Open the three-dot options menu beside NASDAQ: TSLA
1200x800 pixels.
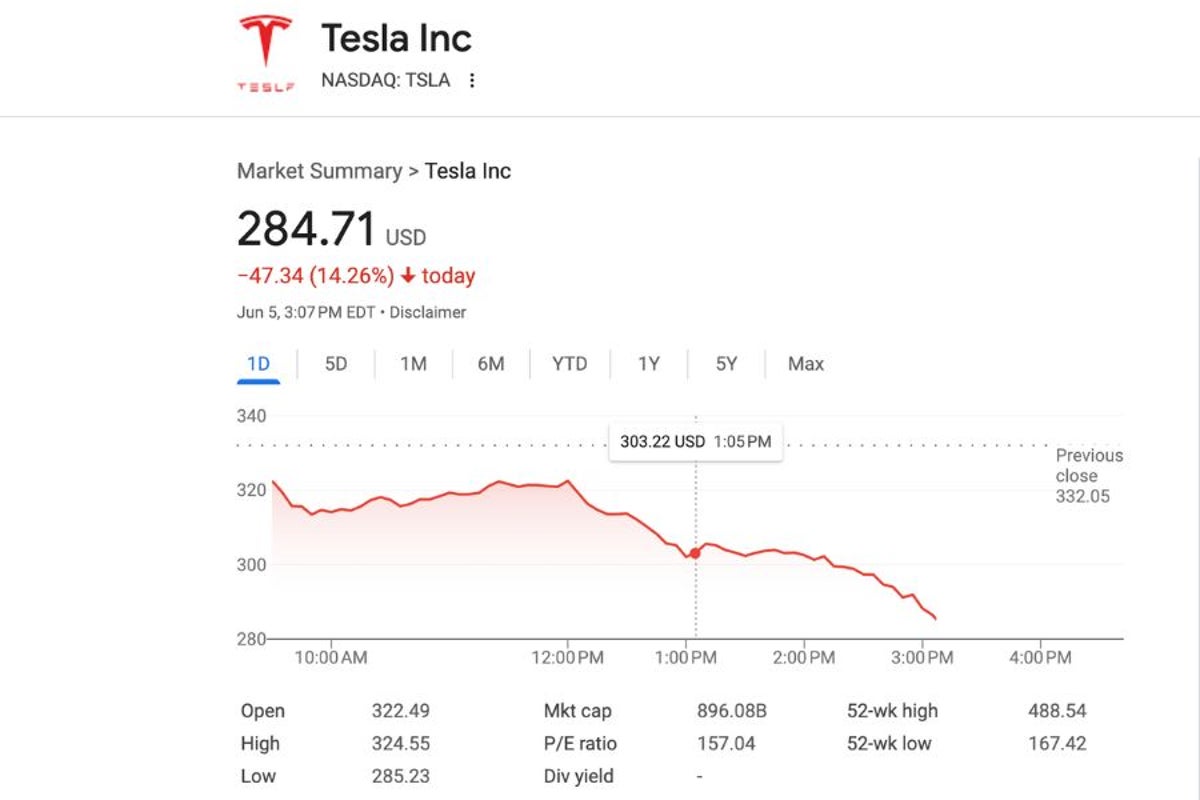471,80
